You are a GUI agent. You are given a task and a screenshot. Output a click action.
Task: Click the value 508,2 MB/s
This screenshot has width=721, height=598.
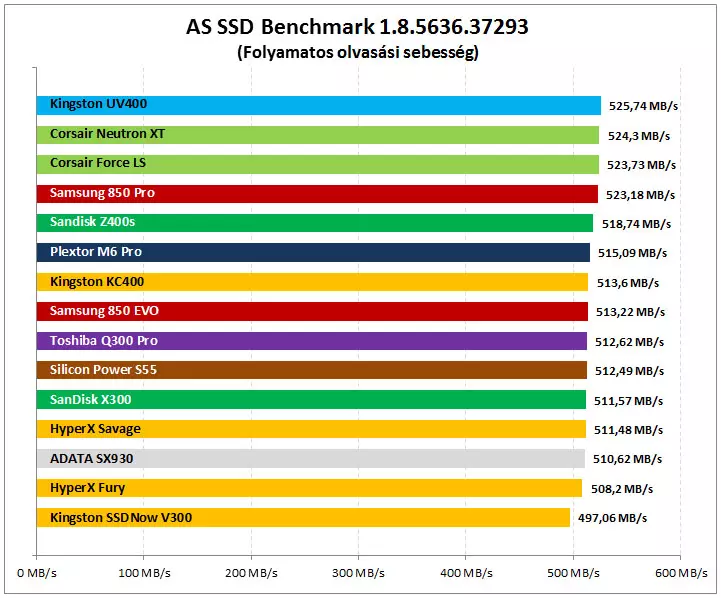point(622,489)
